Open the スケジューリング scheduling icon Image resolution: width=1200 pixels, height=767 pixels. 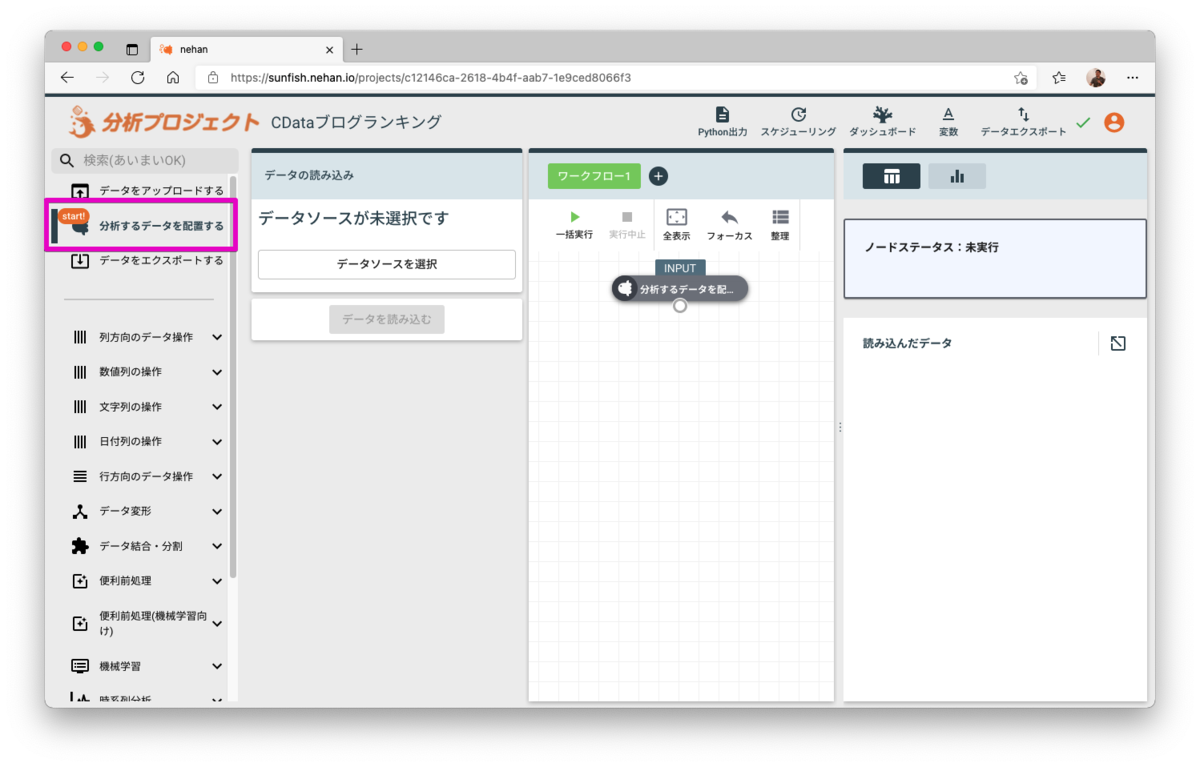[797, 118]
